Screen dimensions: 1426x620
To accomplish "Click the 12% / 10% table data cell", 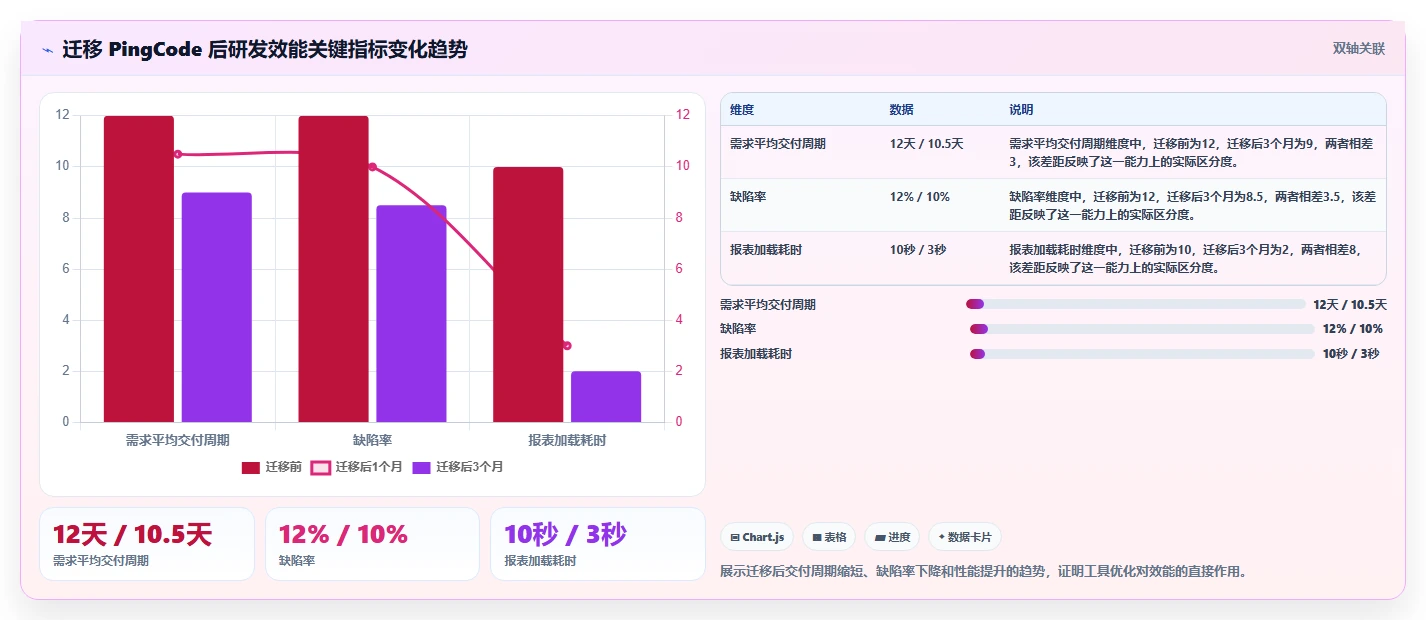I will click(920, 197).
